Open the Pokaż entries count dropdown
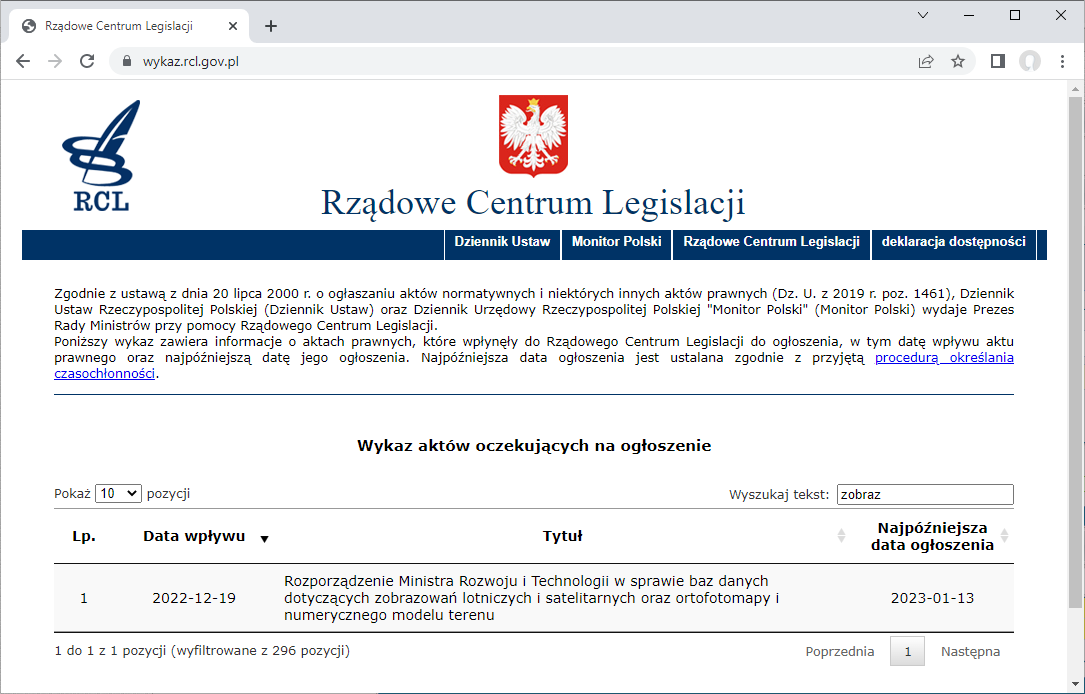1085x694 pixels. coord(118,493)
